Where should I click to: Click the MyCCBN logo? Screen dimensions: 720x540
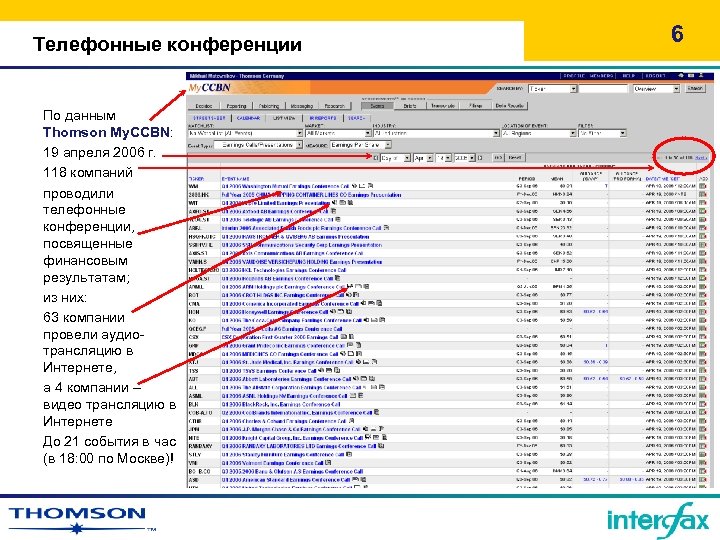click(x=209, y=88)
